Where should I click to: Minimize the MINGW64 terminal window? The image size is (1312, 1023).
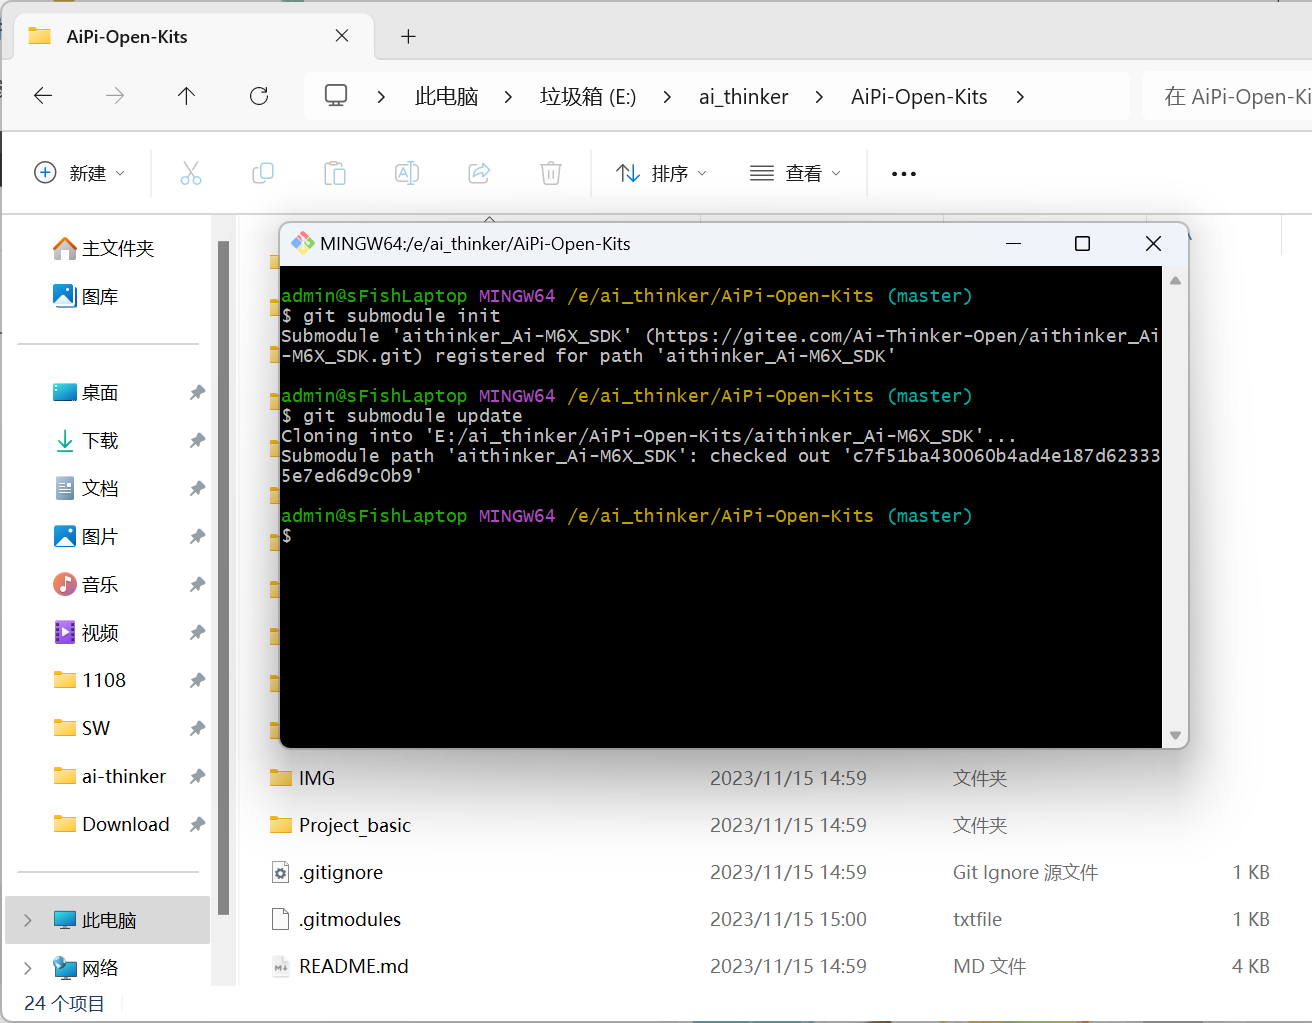click(1013, 244)
